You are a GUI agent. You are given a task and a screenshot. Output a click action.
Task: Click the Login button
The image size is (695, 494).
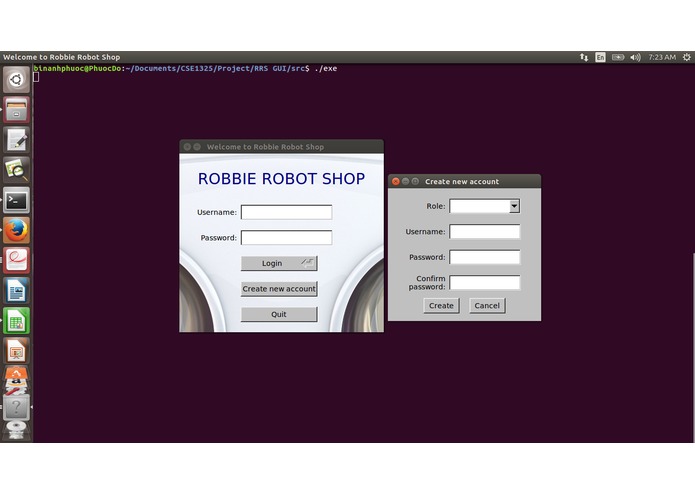[x=279, y=263]
